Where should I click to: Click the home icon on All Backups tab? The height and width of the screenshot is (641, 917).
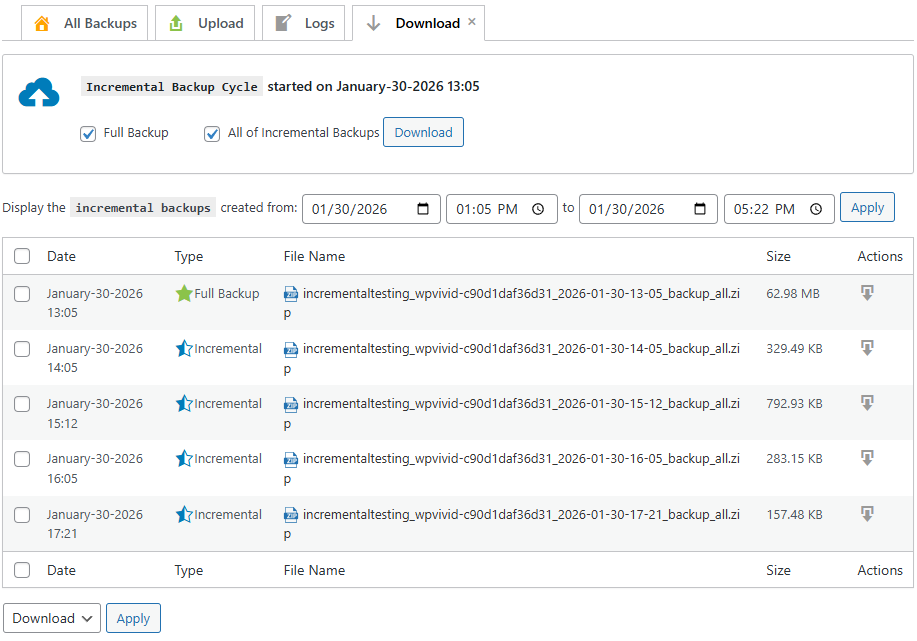(x=41, y=22)
